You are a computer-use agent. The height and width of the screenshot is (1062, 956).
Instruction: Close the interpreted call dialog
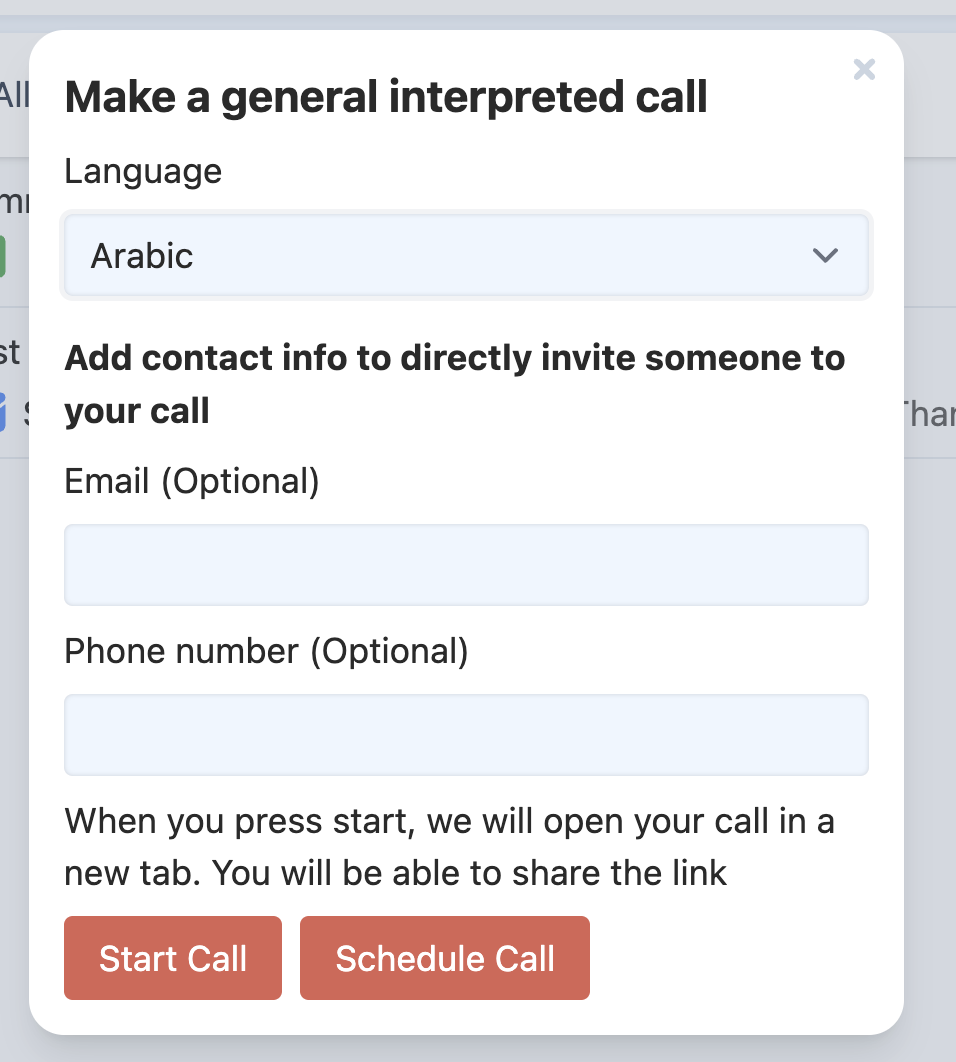point(864,69)
